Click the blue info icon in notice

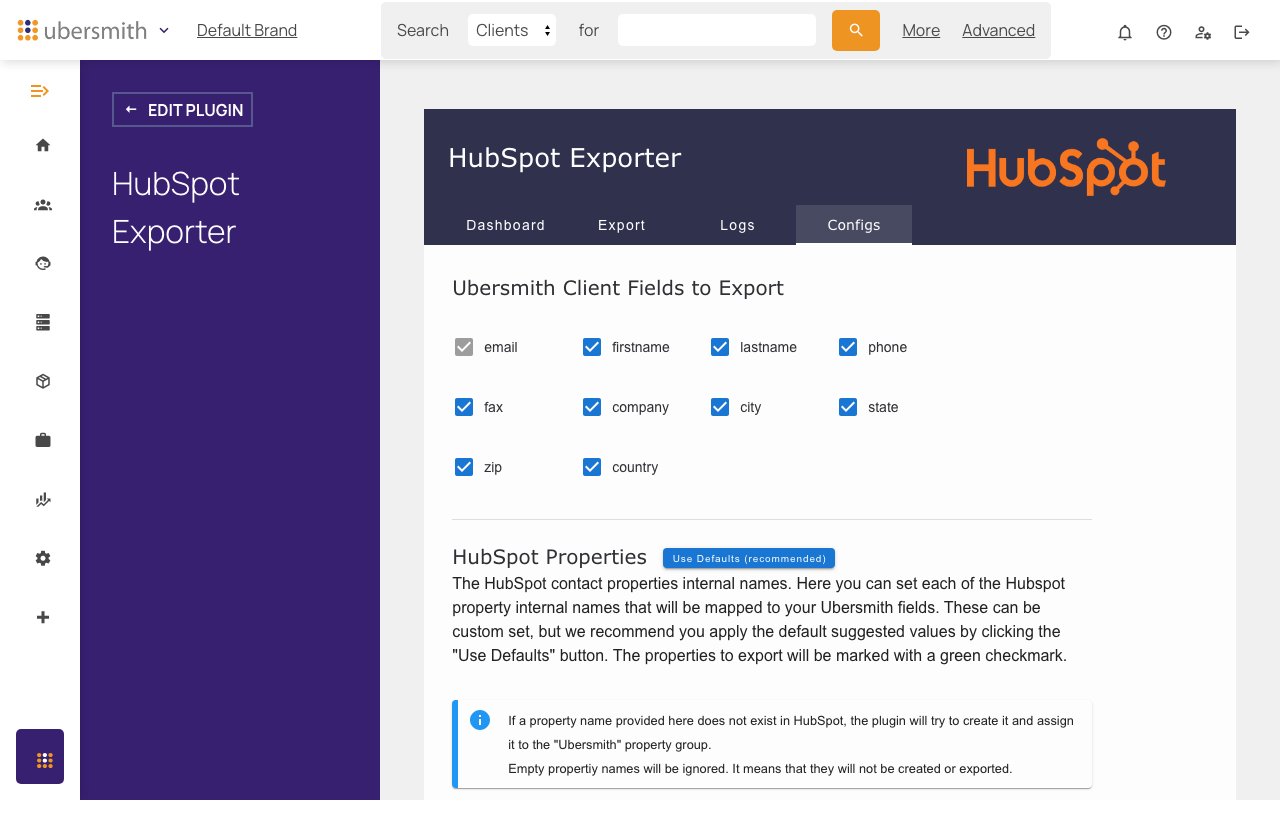point(480,720)
